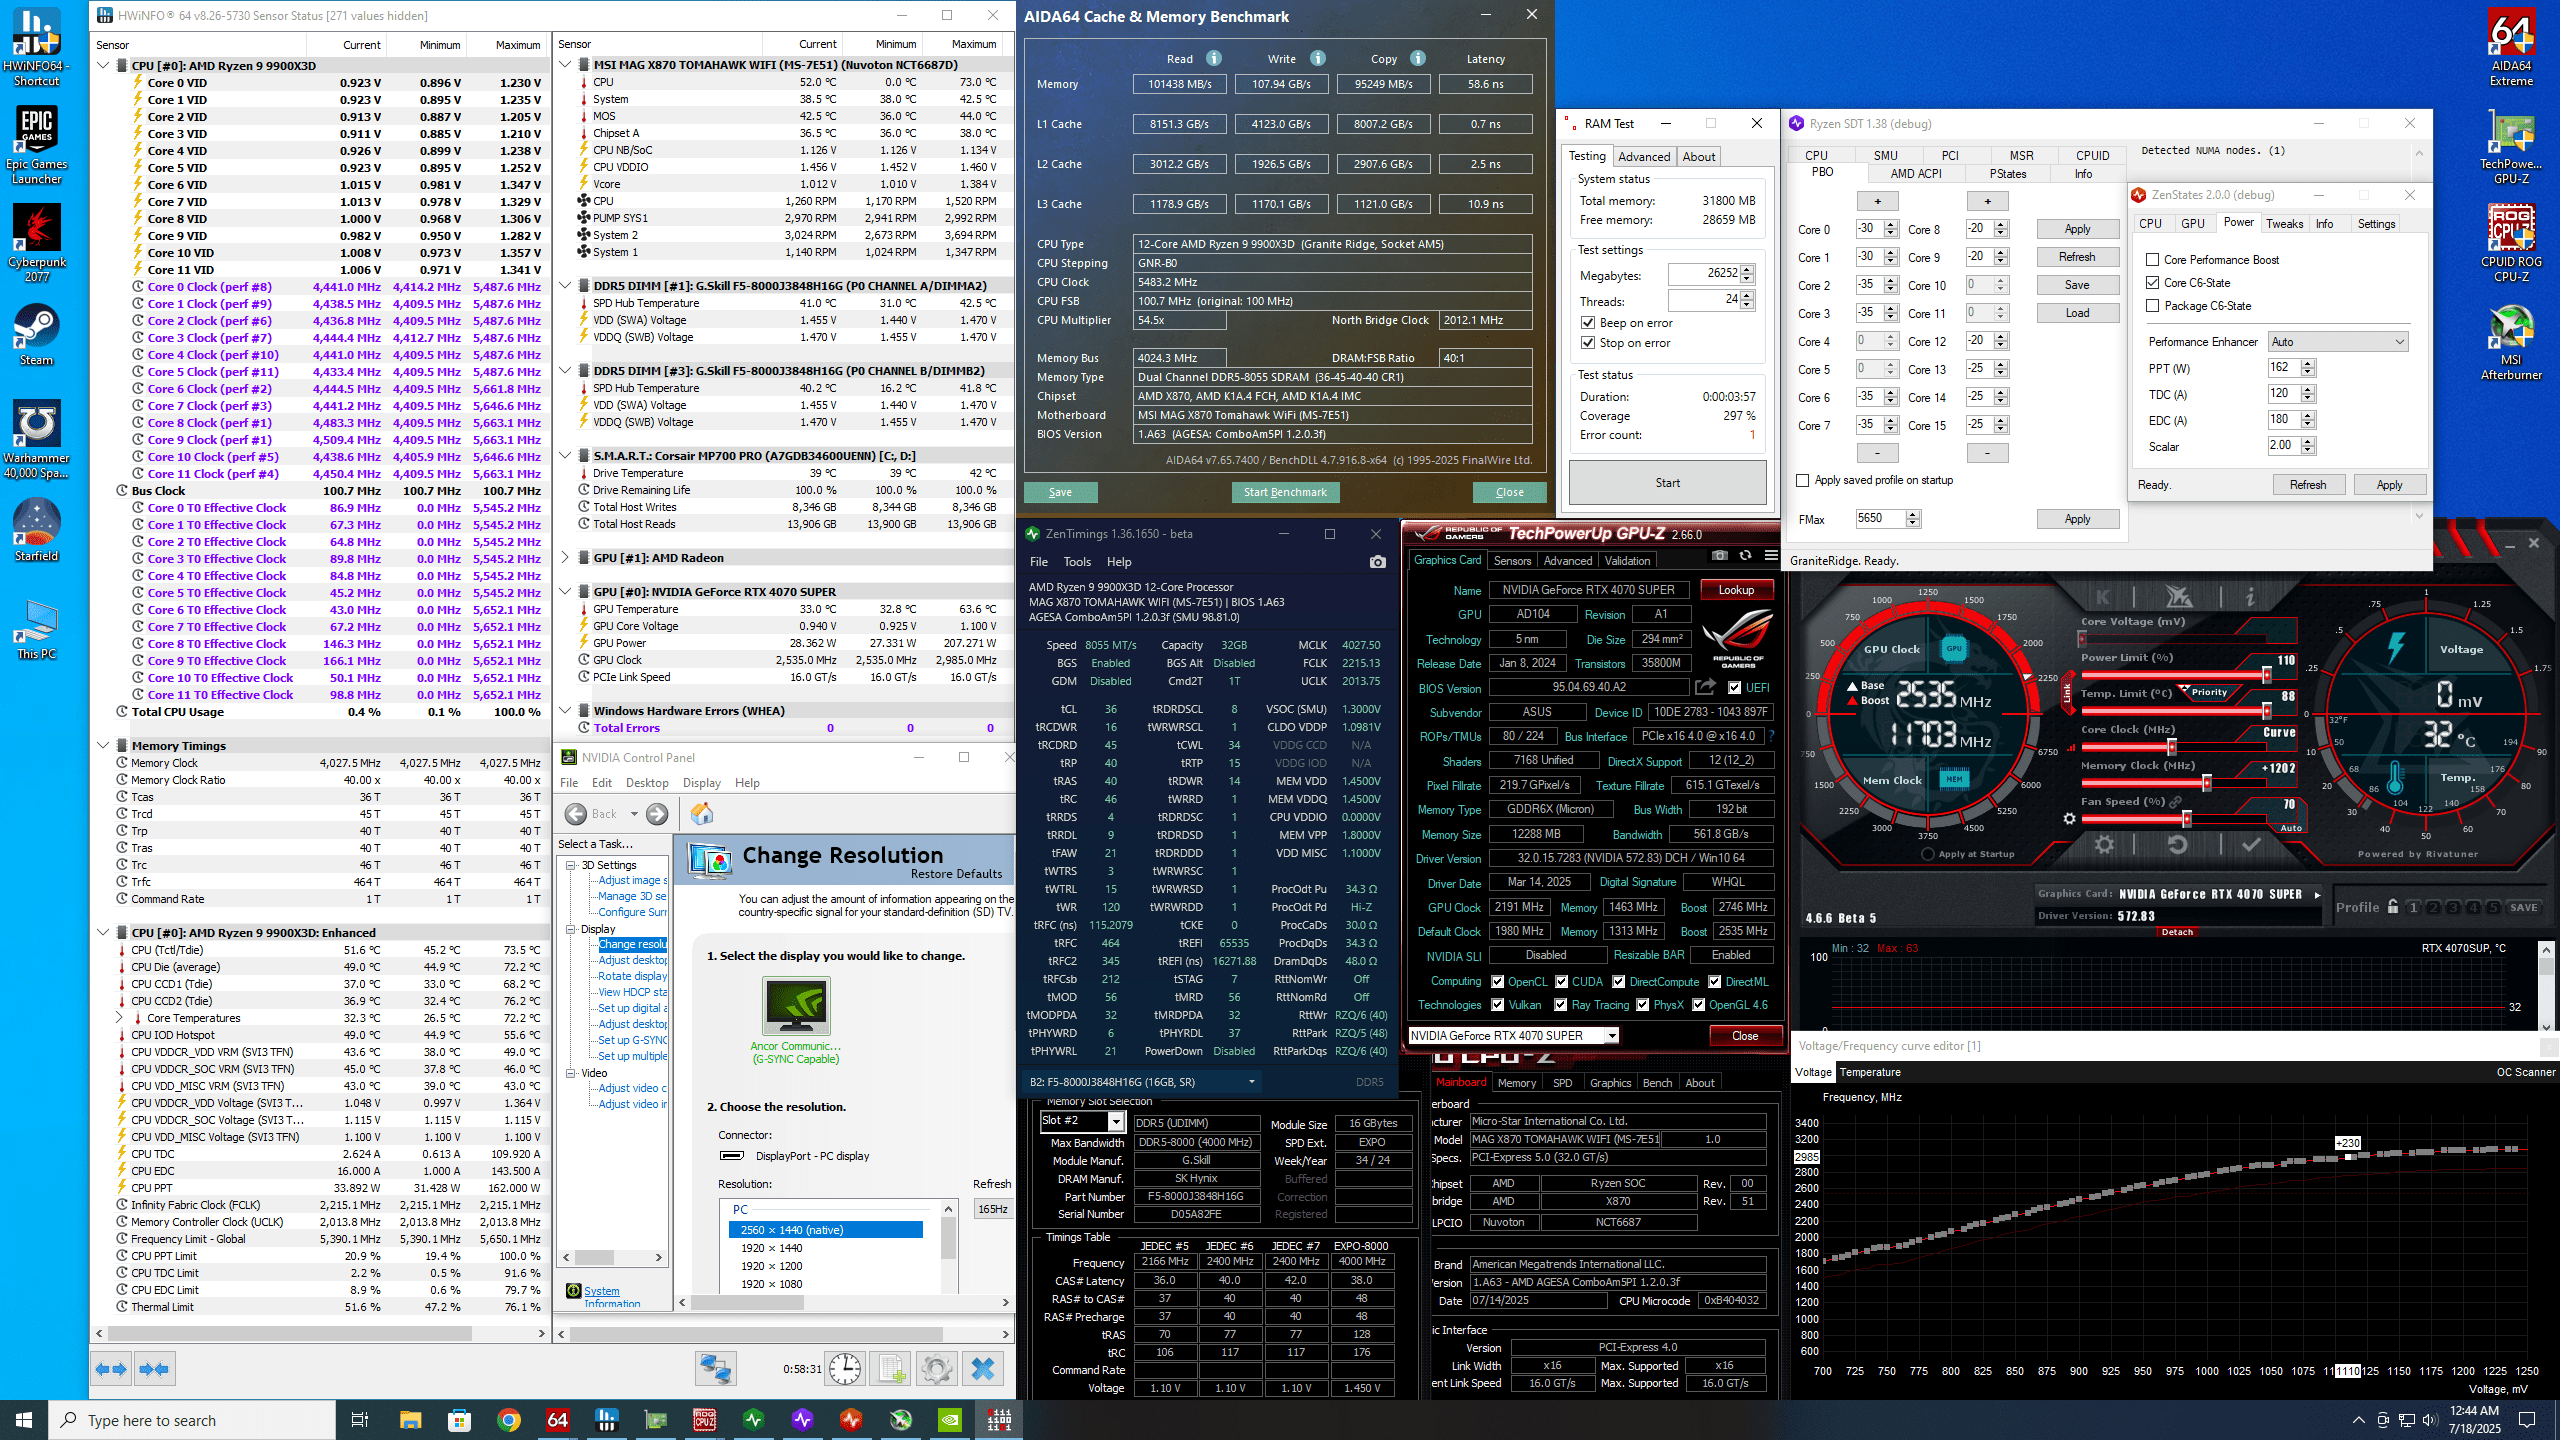This screenshot has width=2560, height=1440.
Task: Toggle RAM Test Beep on error checkbox
Action: (1587, 323)
